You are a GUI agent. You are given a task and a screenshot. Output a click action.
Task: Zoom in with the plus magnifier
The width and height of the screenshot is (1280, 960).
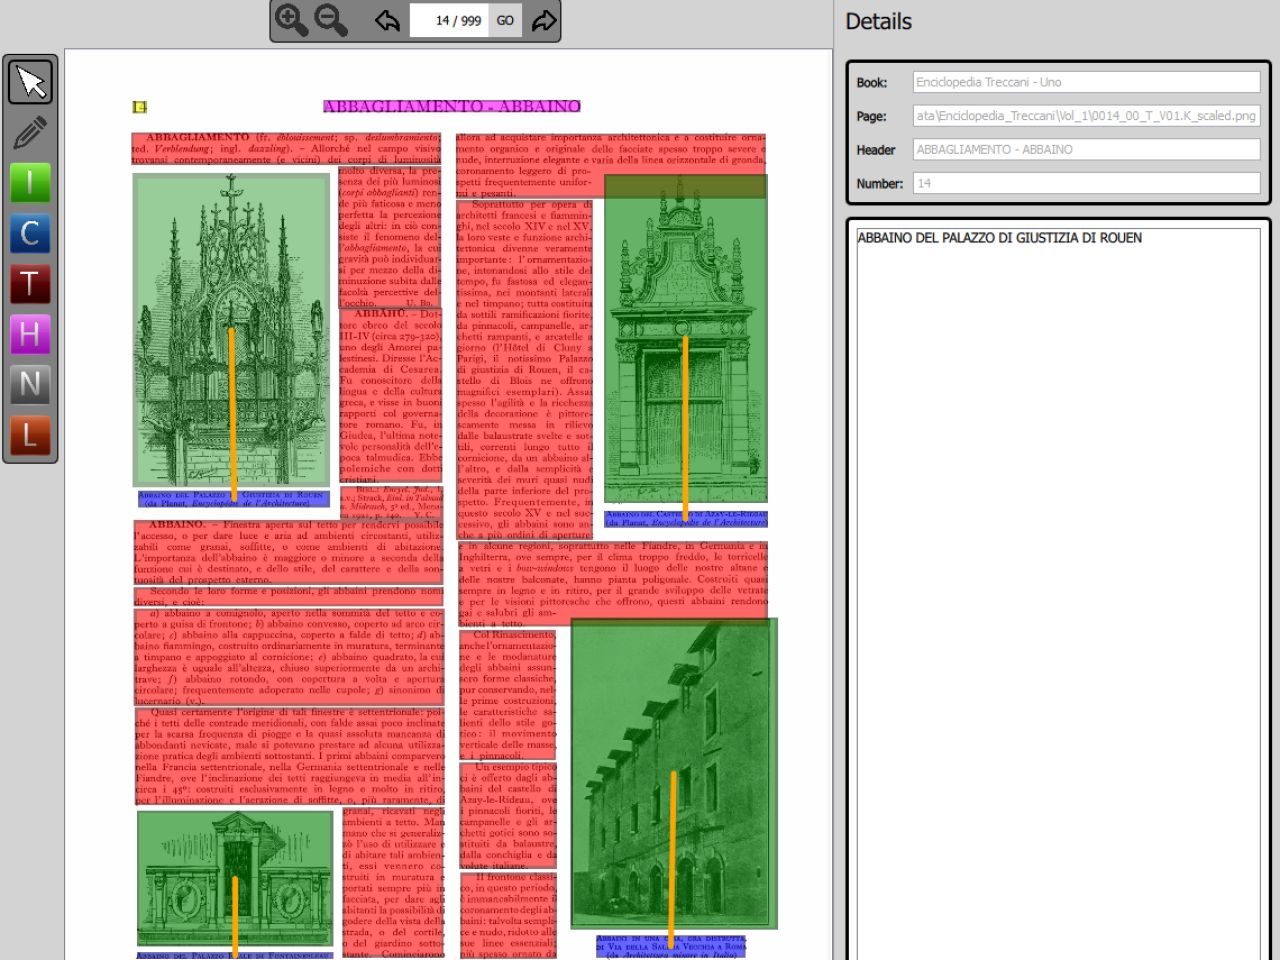(x=291, y=20)
